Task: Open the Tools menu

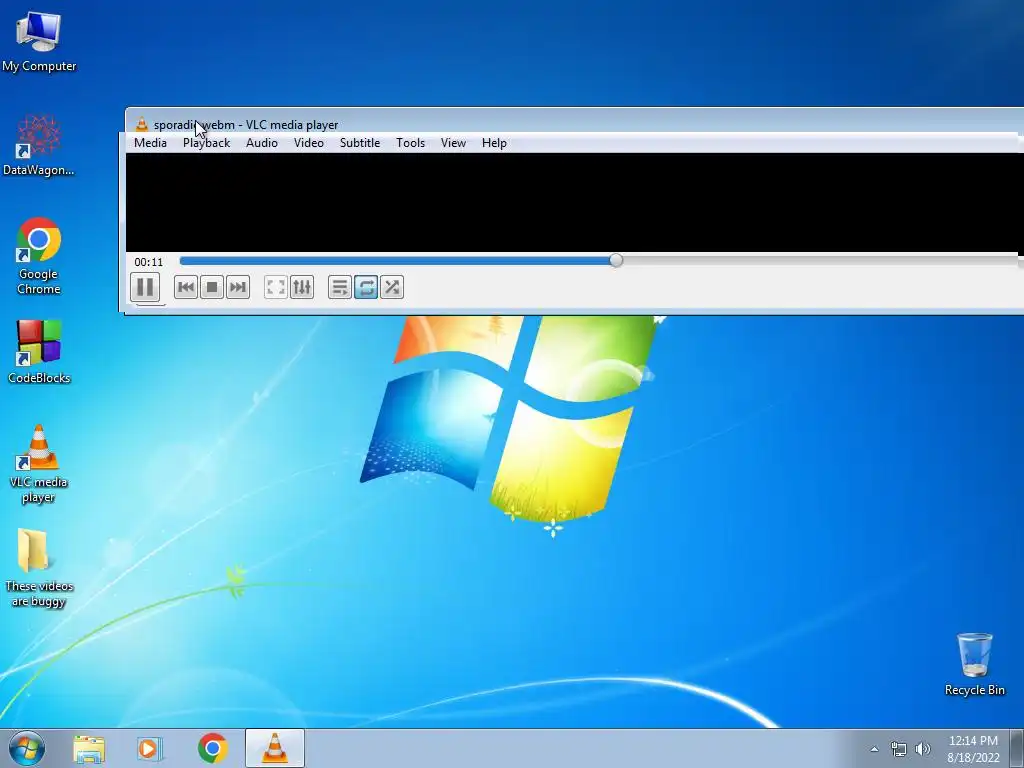Action: (x=411, y=143)
